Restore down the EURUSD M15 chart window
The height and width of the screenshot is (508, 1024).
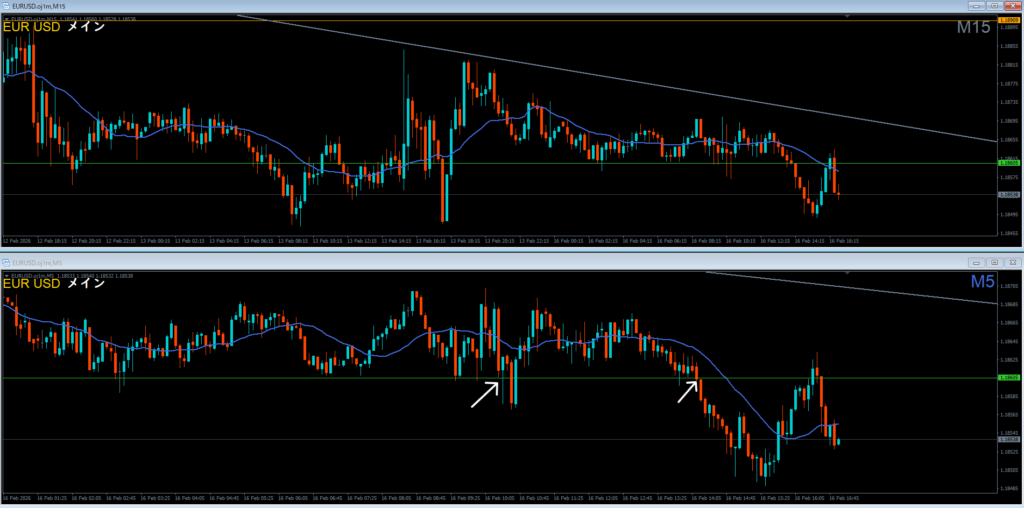tap(994, 6)
